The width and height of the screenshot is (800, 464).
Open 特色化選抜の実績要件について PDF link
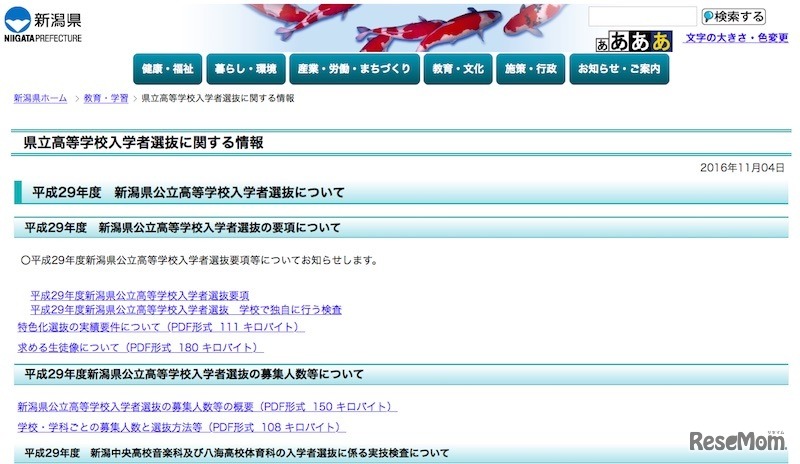click(x=161, y=327)
